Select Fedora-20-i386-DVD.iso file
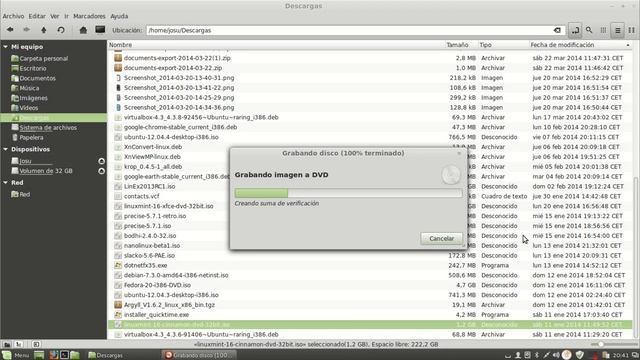This screenshot has width=640, height=360. click(x=157, y=285)
